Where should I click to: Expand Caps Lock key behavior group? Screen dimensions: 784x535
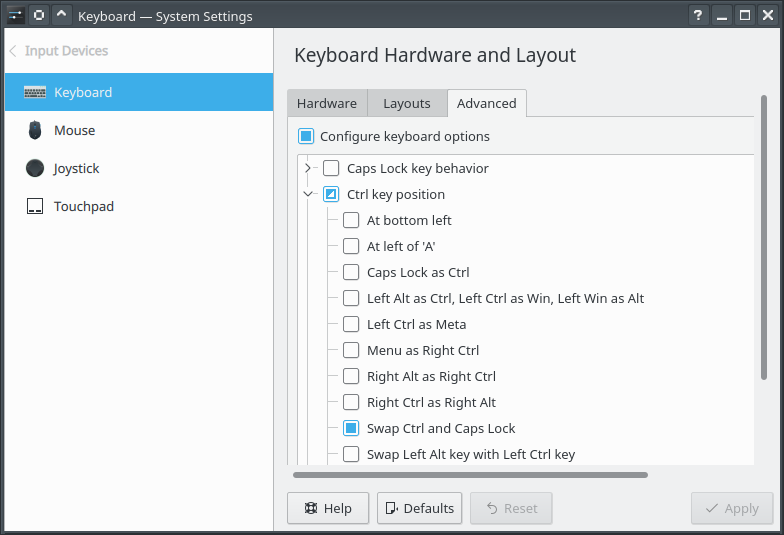(x=308, y=168)
